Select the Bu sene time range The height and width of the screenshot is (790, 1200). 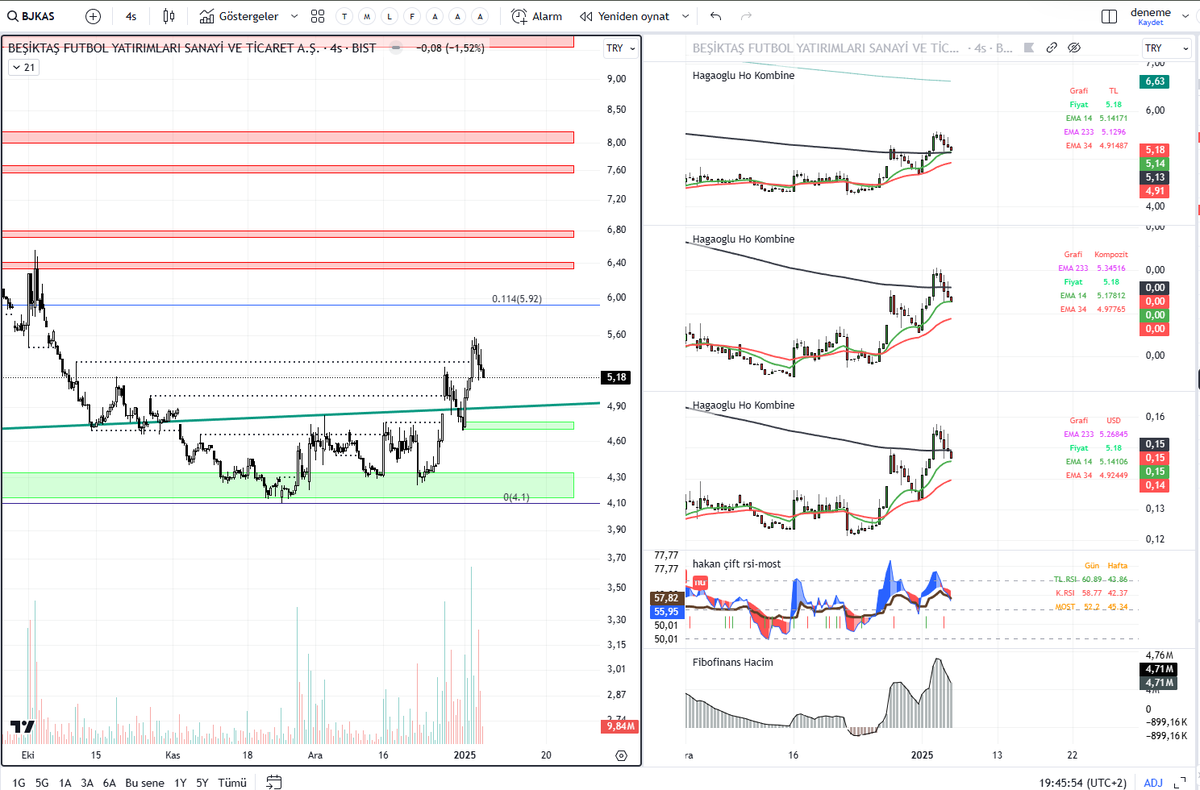click(145, 783)
